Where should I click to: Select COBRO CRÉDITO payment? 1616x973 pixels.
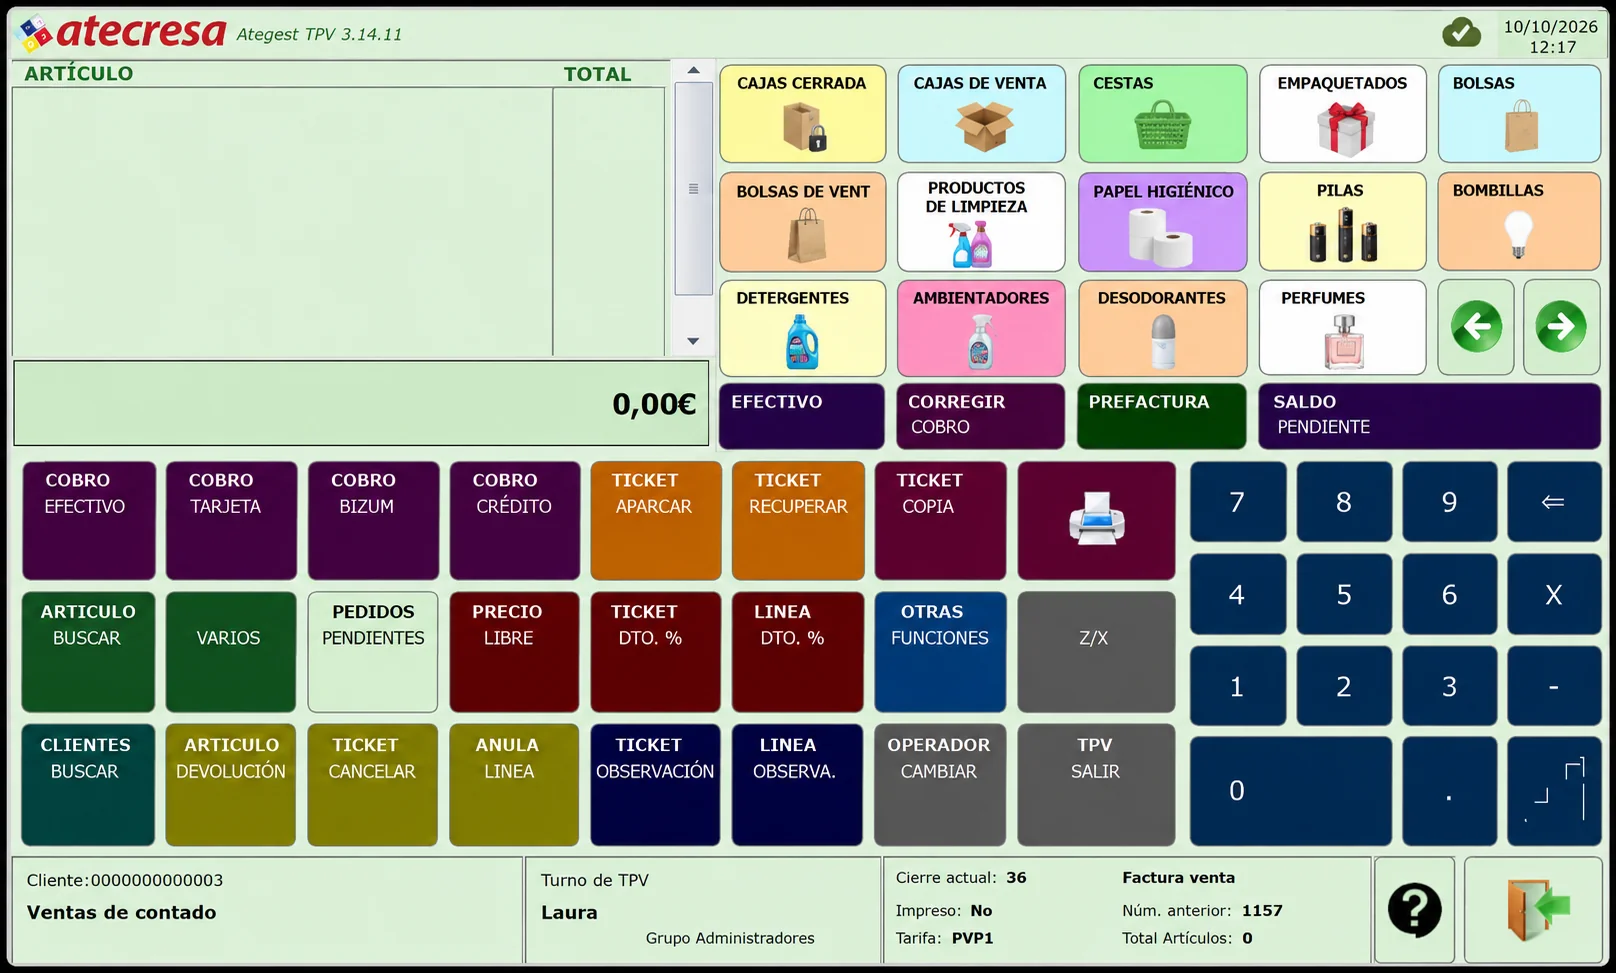pos(514,520)
